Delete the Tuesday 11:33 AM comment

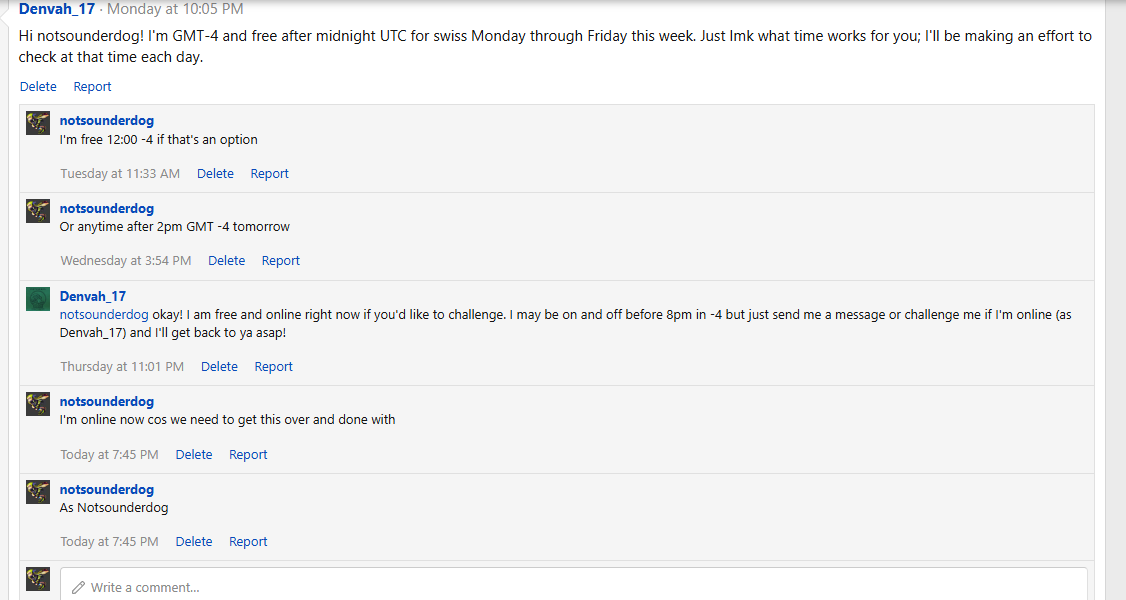tap(215, 174)
